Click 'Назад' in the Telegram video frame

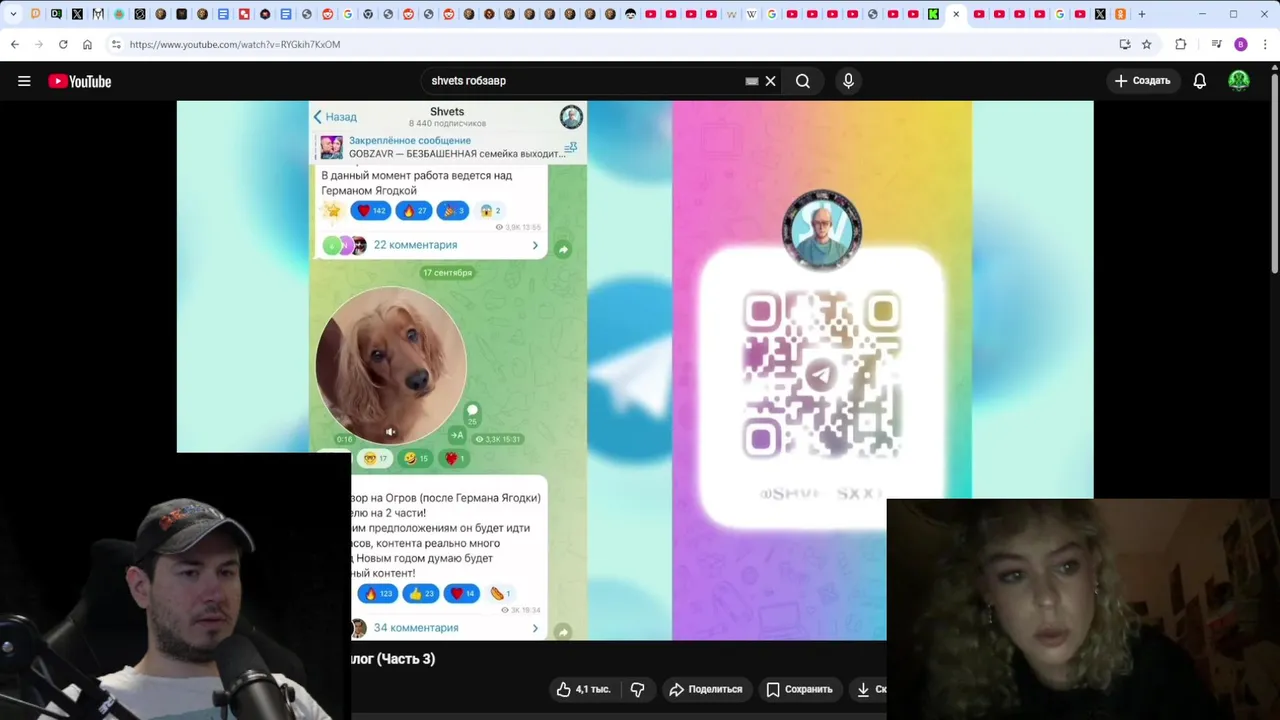[335, 117]
